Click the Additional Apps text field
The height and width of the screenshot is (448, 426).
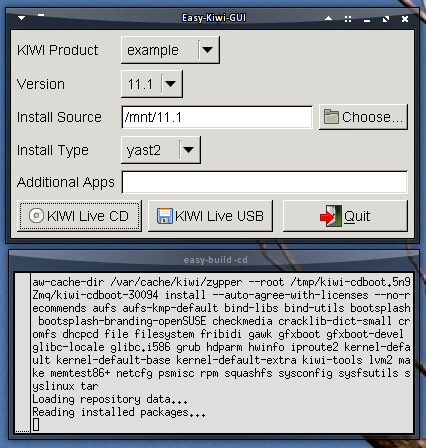coord(265,182)
